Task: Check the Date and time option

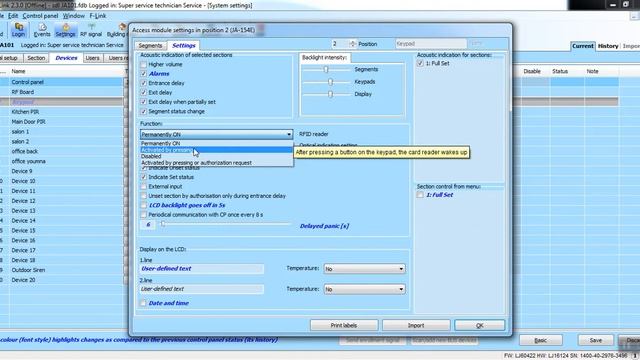Action: [x=143, y=303]
